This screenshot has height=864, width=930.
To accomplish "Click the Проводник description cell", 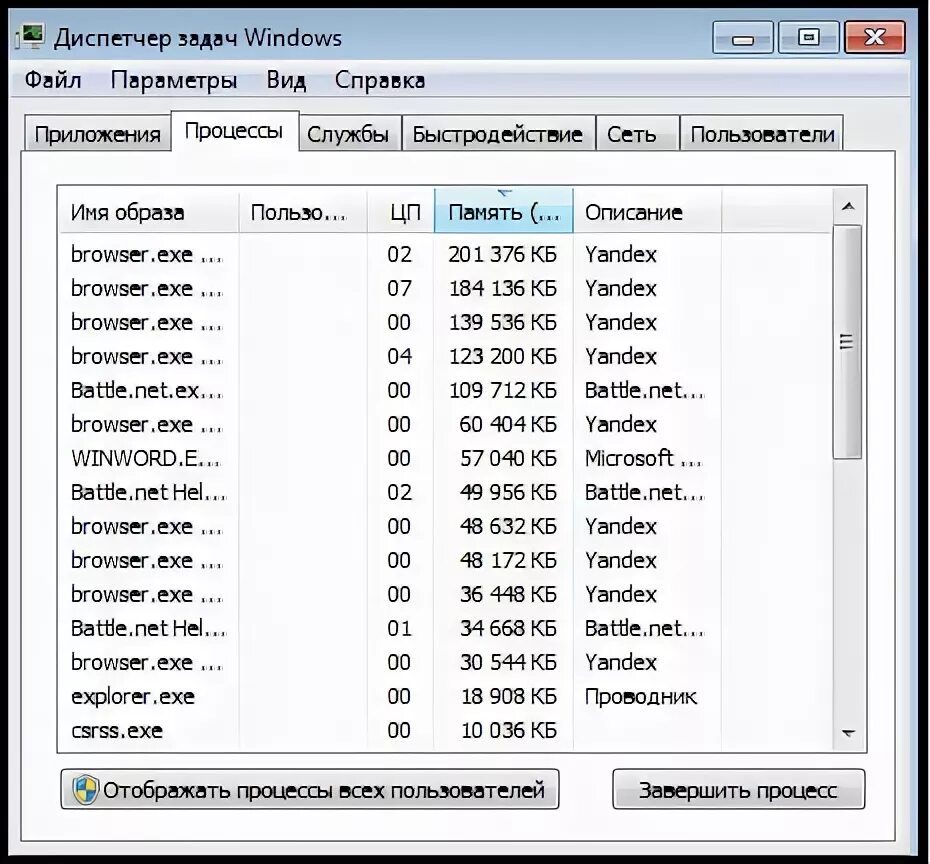I will click(x=641, y=696).
